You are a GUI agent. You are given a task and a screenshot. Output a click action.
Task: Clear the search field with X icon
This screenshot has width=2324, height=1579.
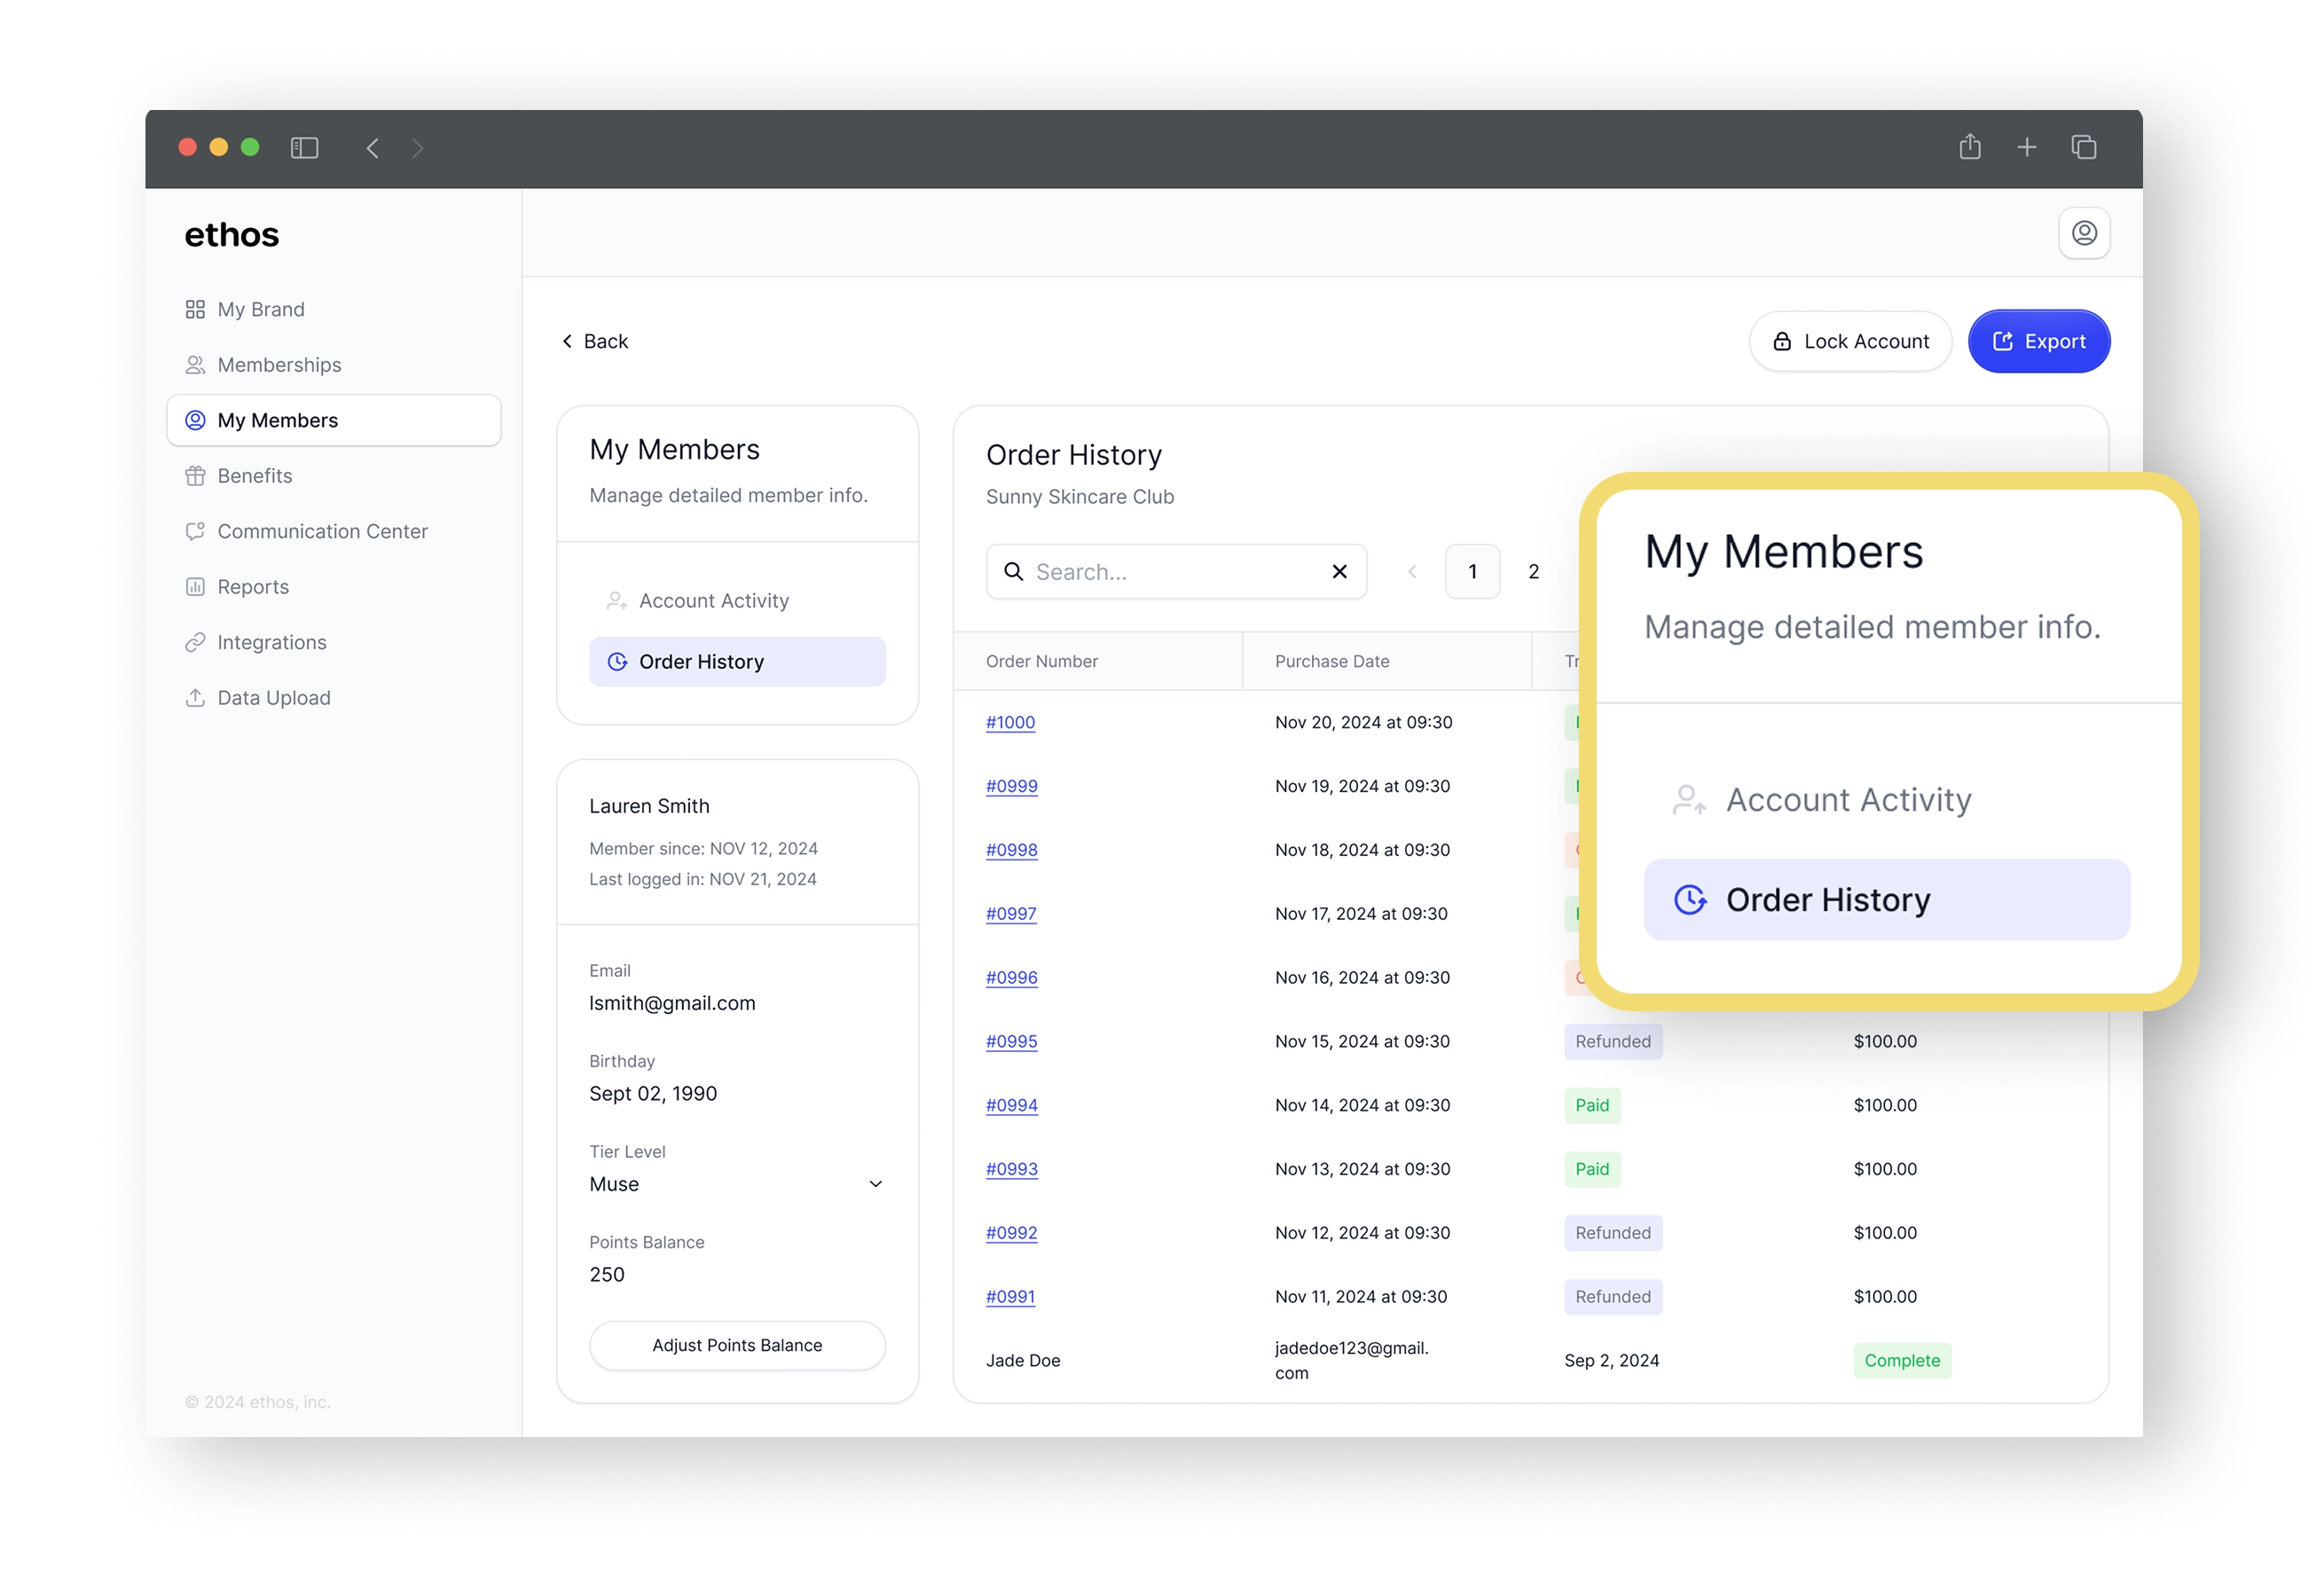click(1339, 571)
